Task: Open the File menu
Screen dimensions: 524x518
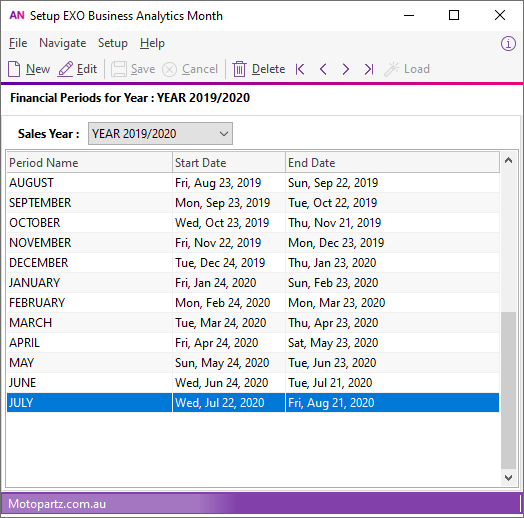Action: (x=18, y=43)
